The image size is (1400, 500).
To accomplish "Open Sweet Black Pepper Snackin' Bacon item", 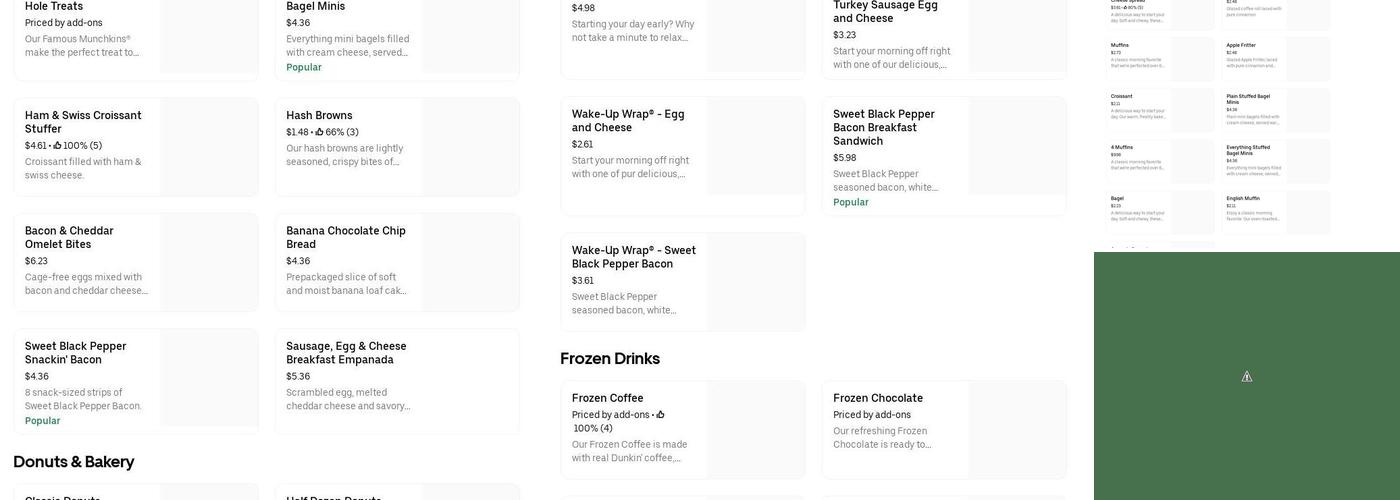I will tap(75, 353).
